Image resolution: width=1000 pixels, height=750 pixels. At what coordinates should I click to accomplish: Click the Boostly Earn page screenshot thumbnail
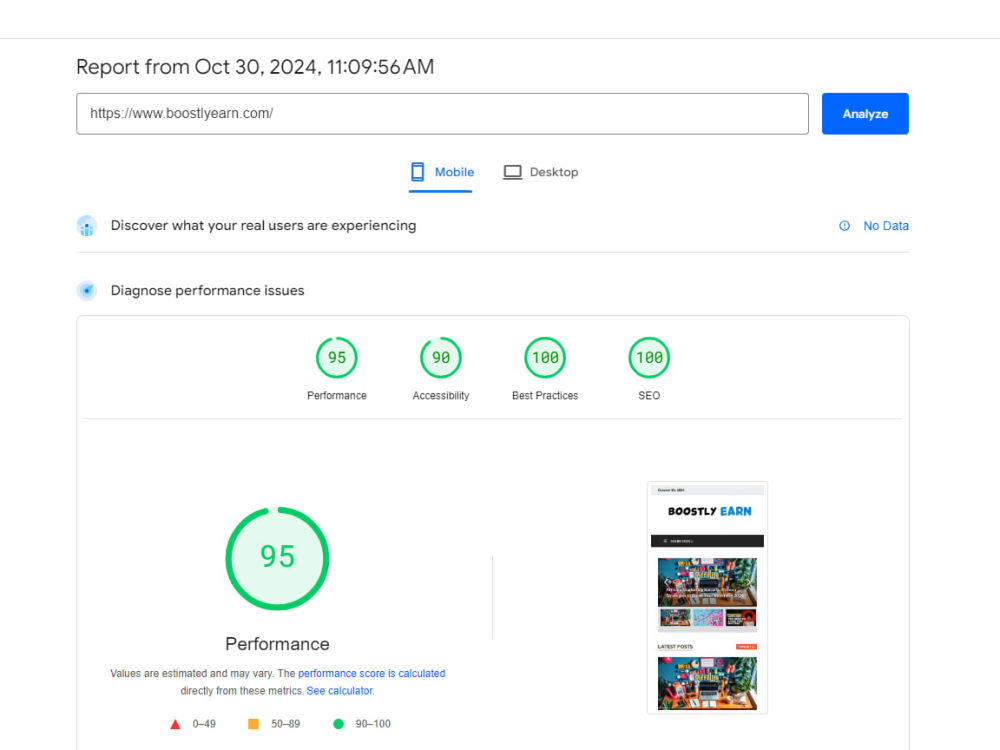tap(707, 598)
